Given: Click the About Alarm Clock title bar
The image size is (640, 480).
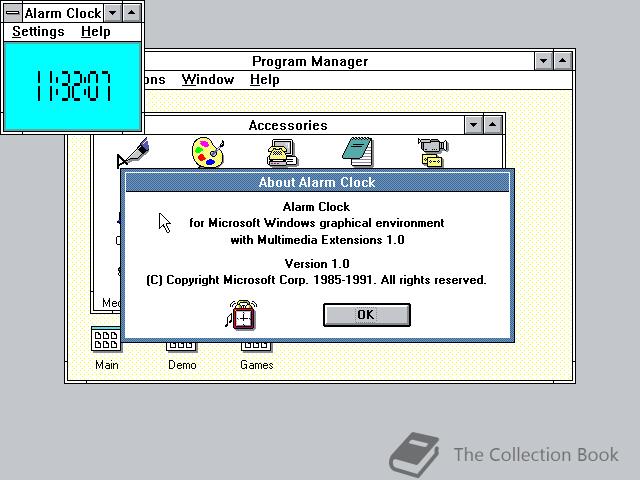Looking at the screenshot, I should coord(317,182).
